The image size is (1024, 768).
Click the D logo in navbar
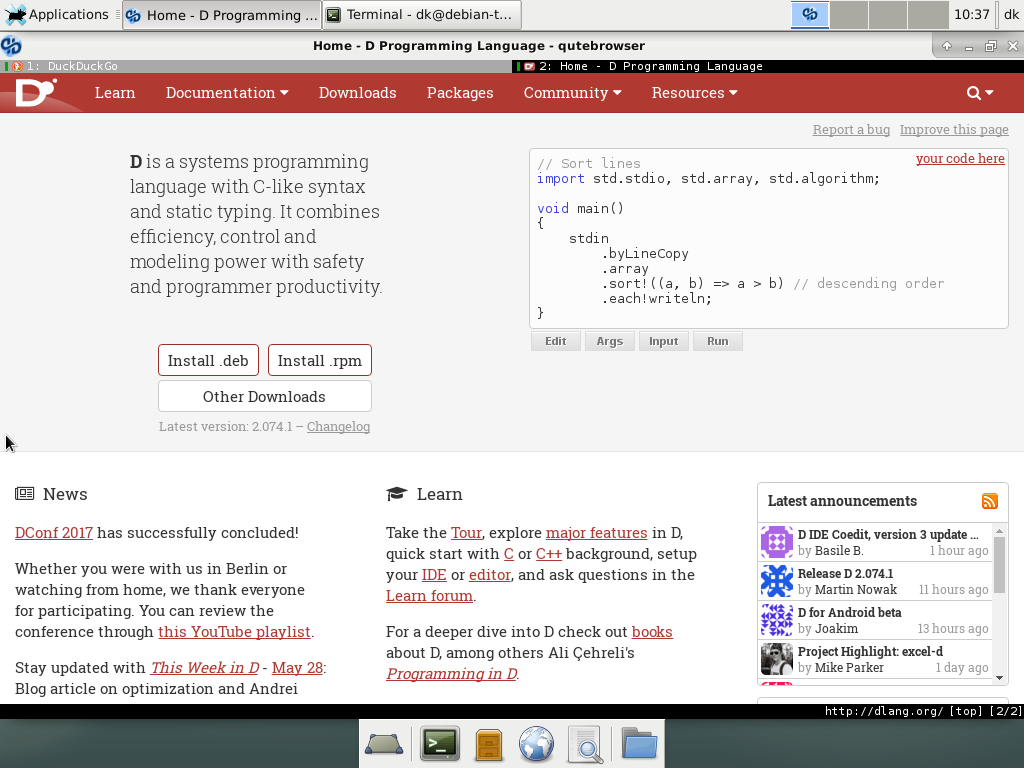coord(36,92)
